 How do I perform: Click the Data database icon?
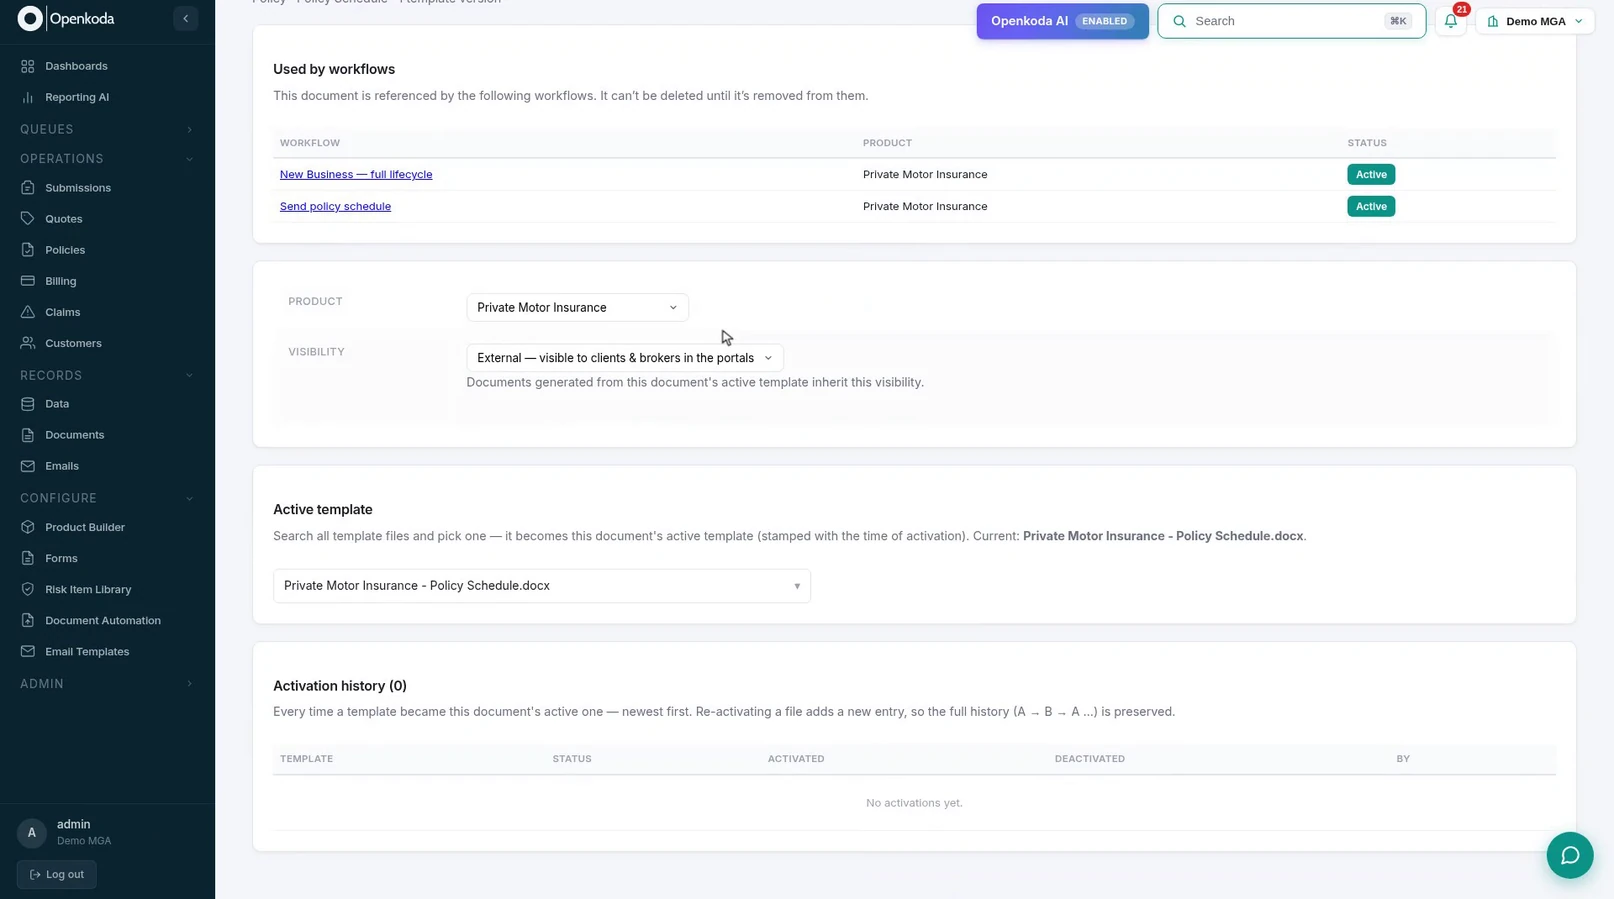coord(28,404)
